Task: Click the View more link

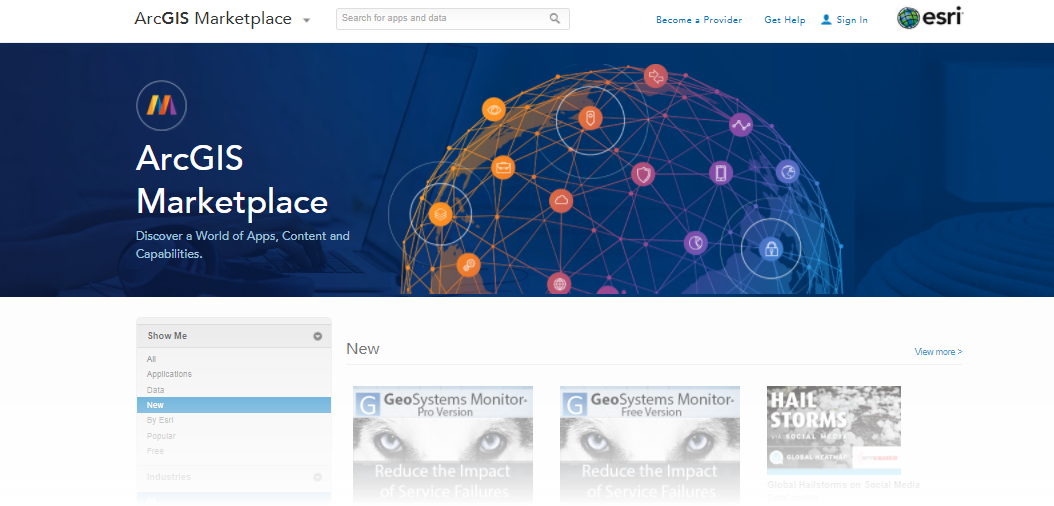Action: (x=938, y=351)
